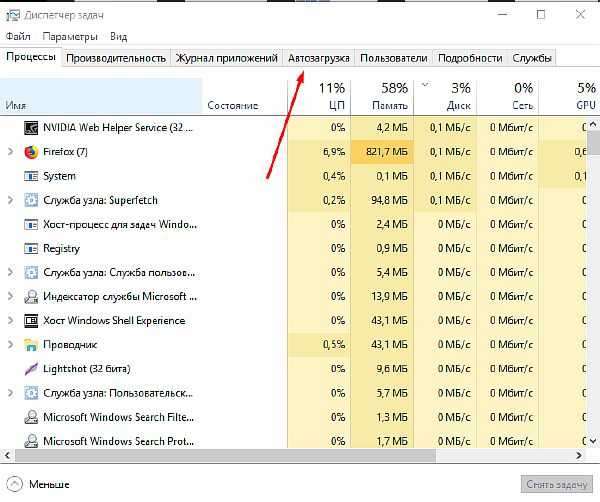Click the horizontal scrollbar left arrow

pyautogui.click(x=7, y=455)
